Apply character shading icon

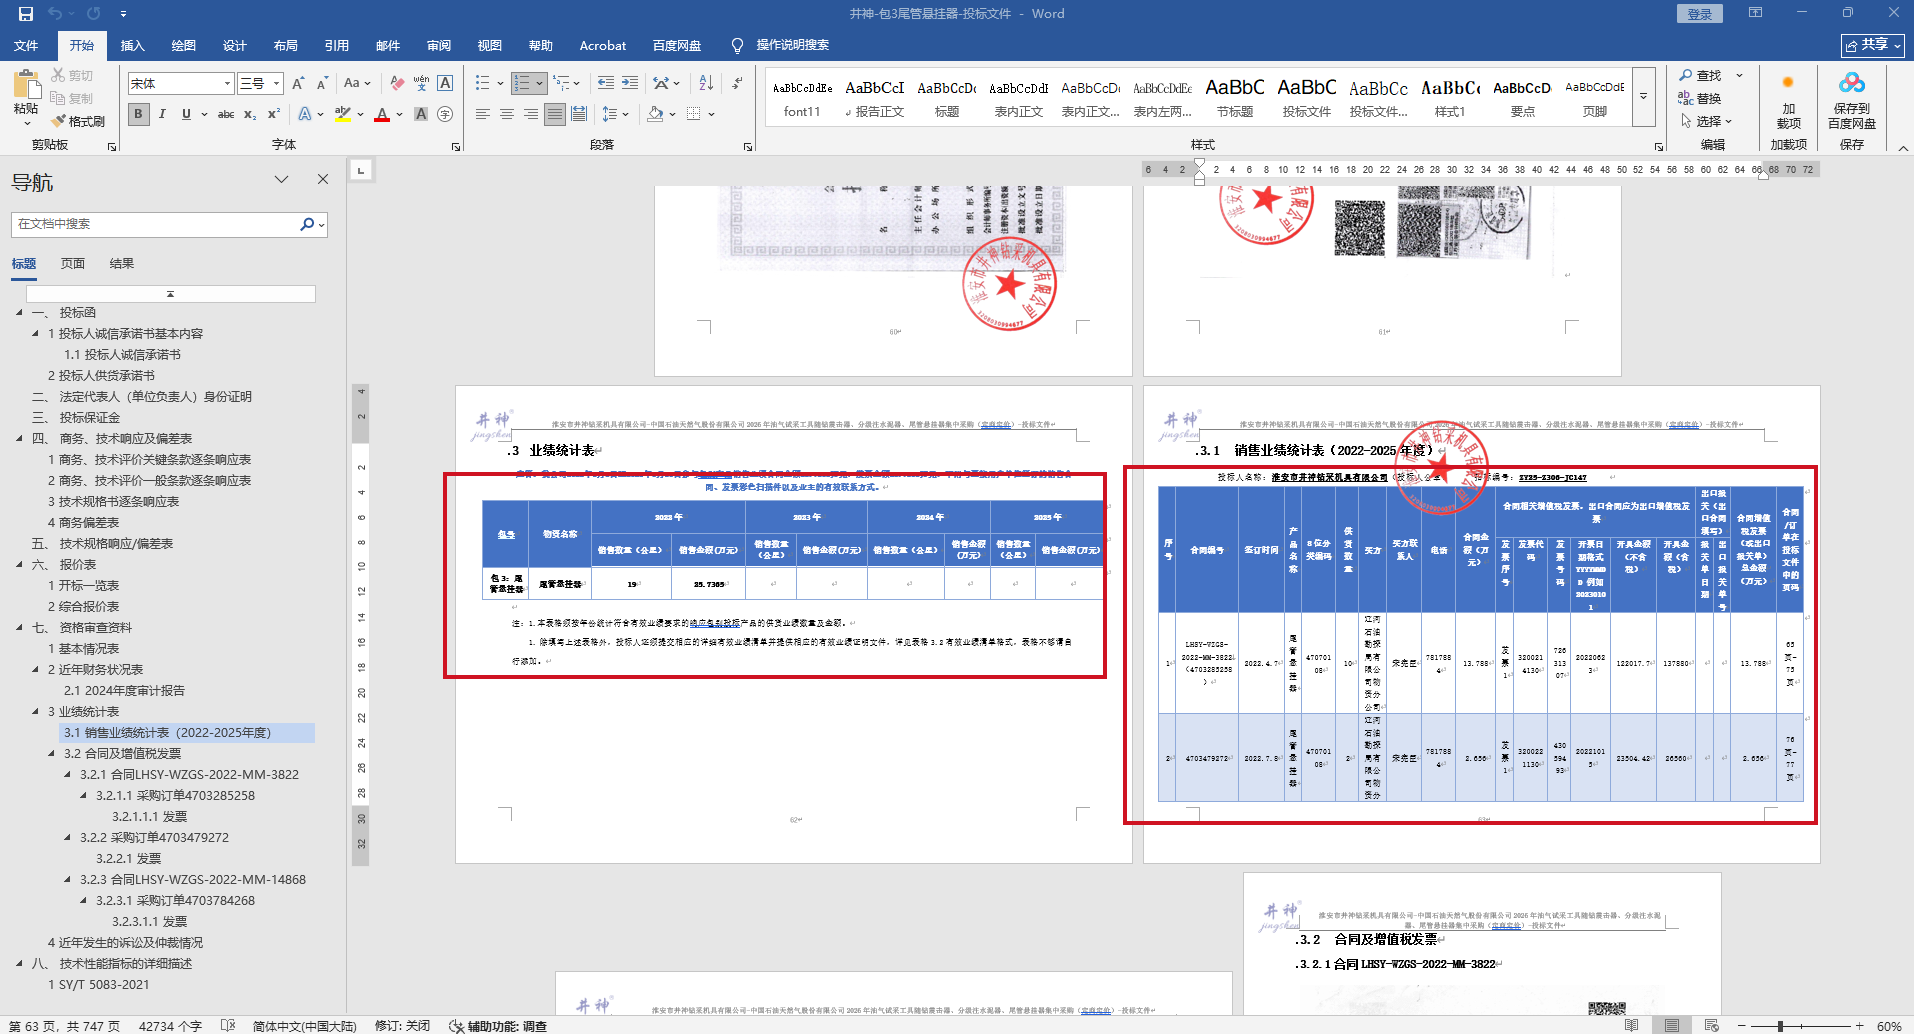click(421, 114)
